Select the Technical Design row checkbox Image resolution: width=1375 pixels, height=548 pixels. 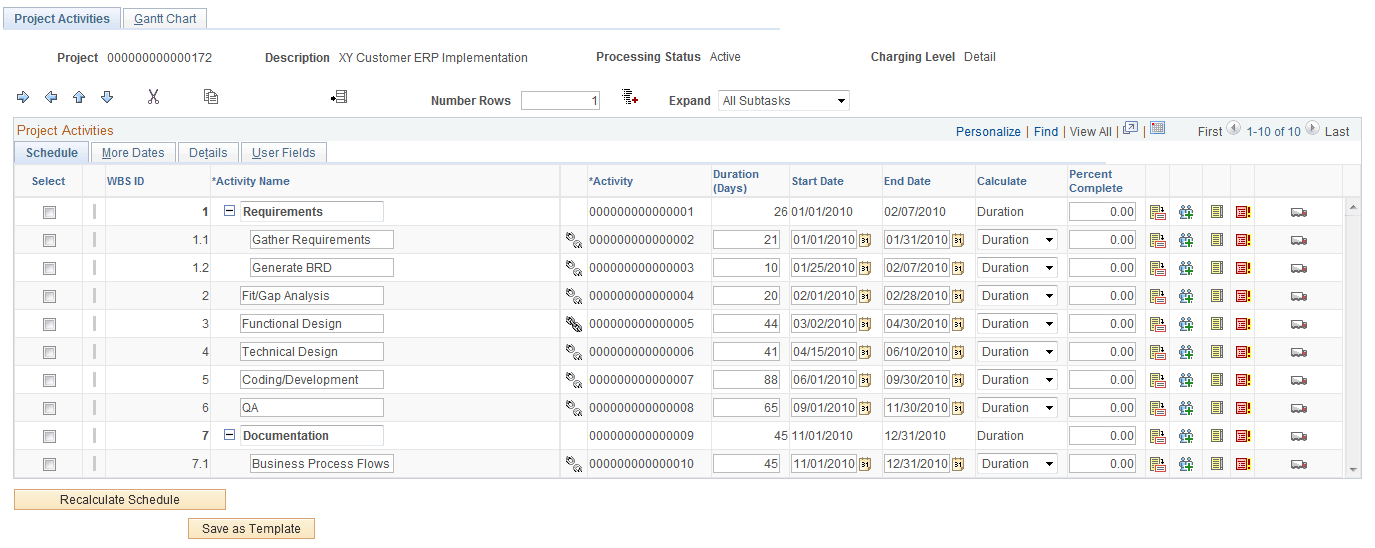(49, 353)
